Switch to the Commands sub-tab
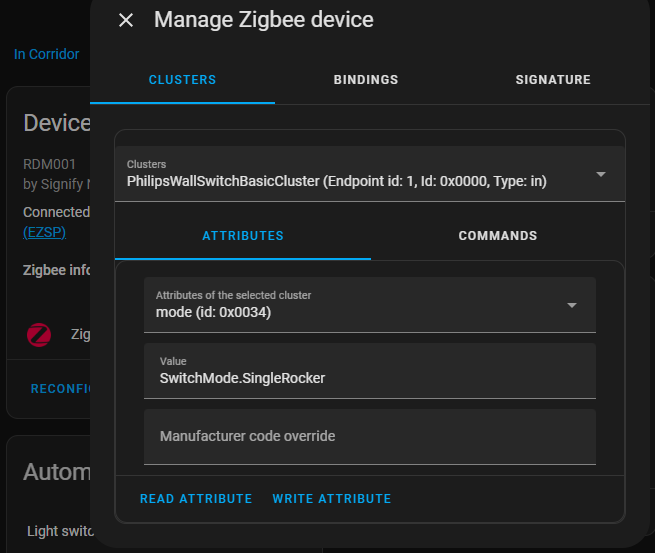 tap(497, 236)
